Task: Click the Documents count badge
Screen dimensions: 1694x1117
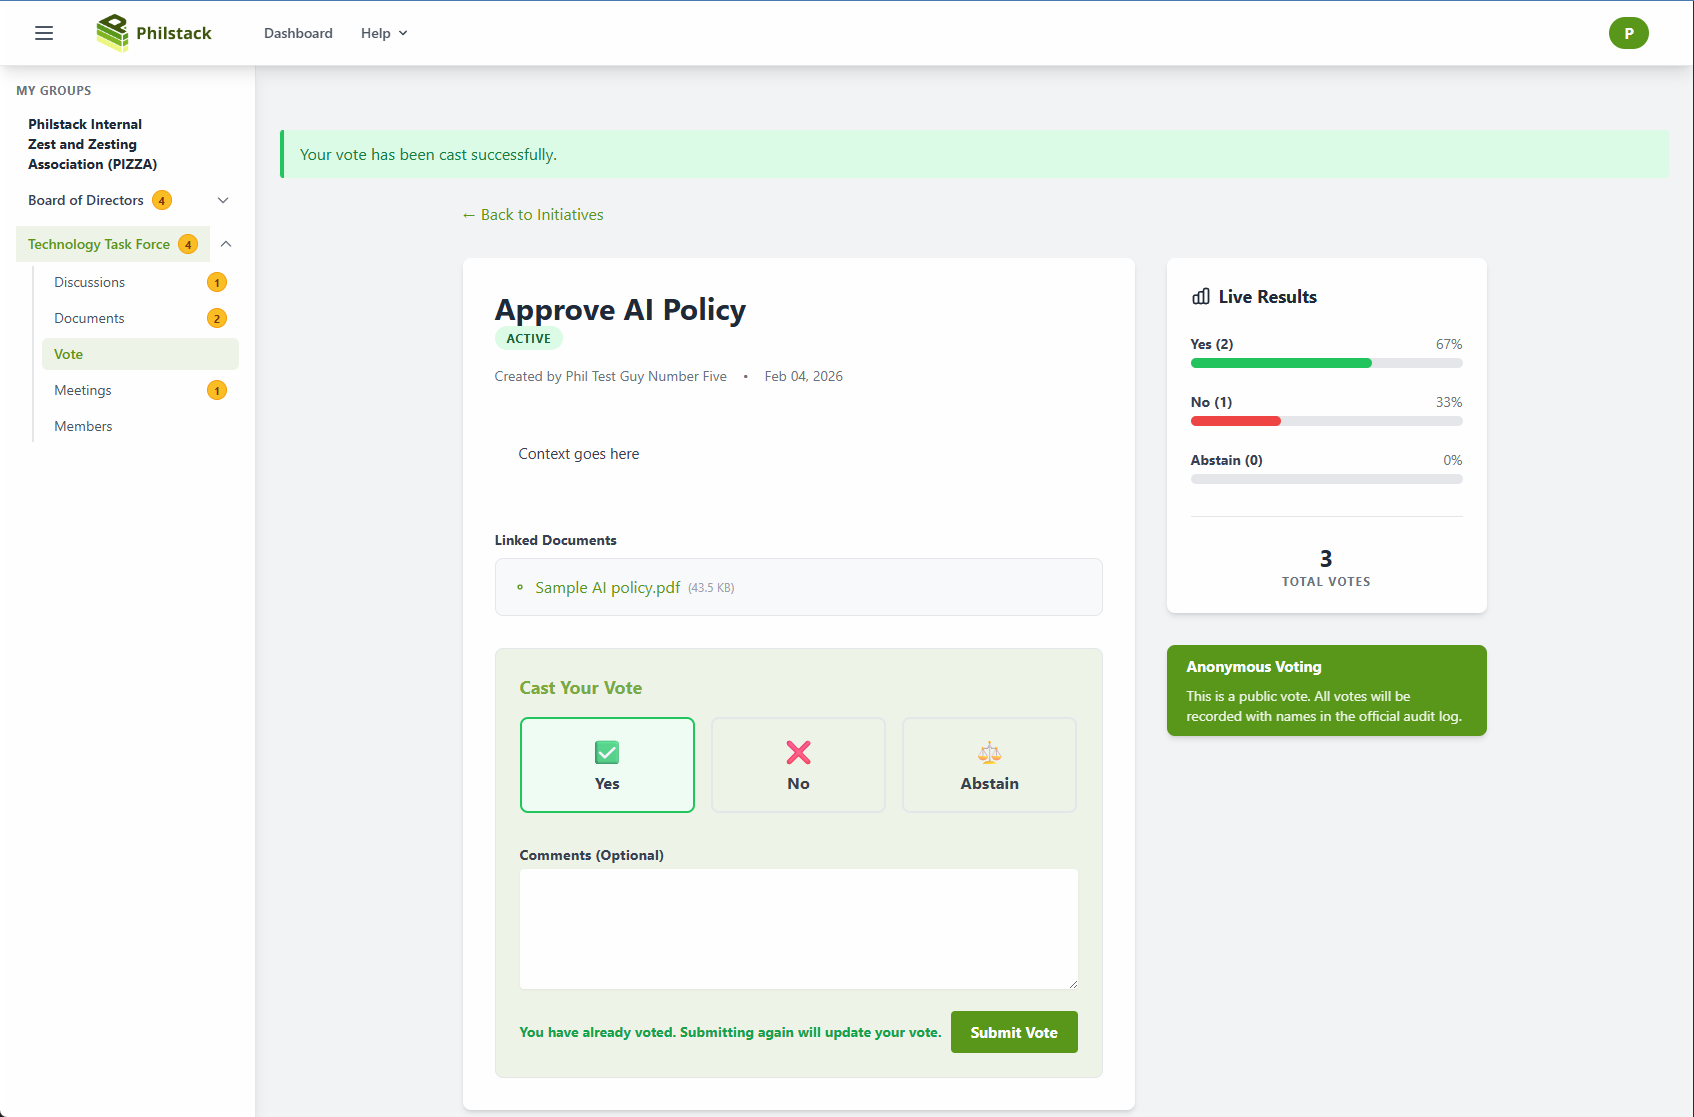Action: (217, 319)
